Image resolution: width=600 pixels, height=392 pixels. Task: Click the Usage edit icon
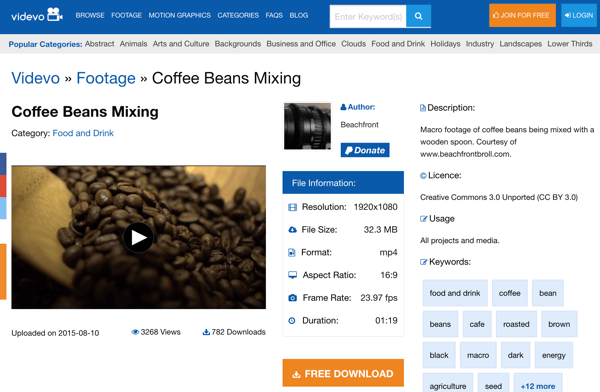click(x=424, y=219)
